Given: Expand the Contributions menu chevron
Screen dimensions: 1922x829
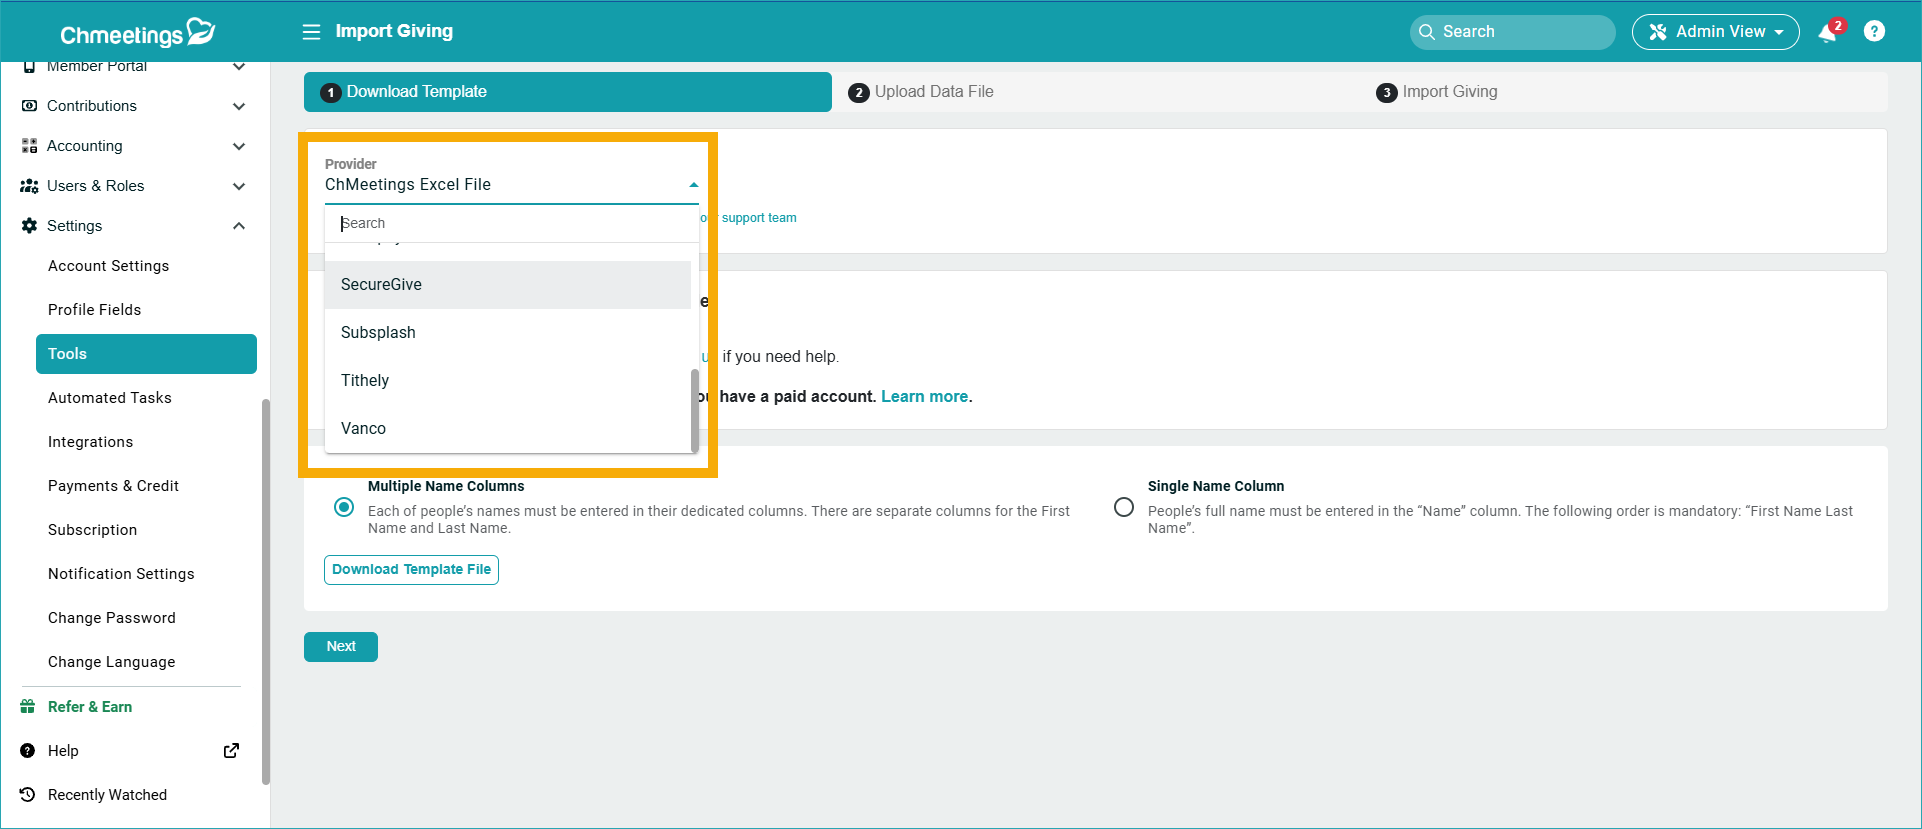Looking at the screenshot, I should (x=239, y=106).
